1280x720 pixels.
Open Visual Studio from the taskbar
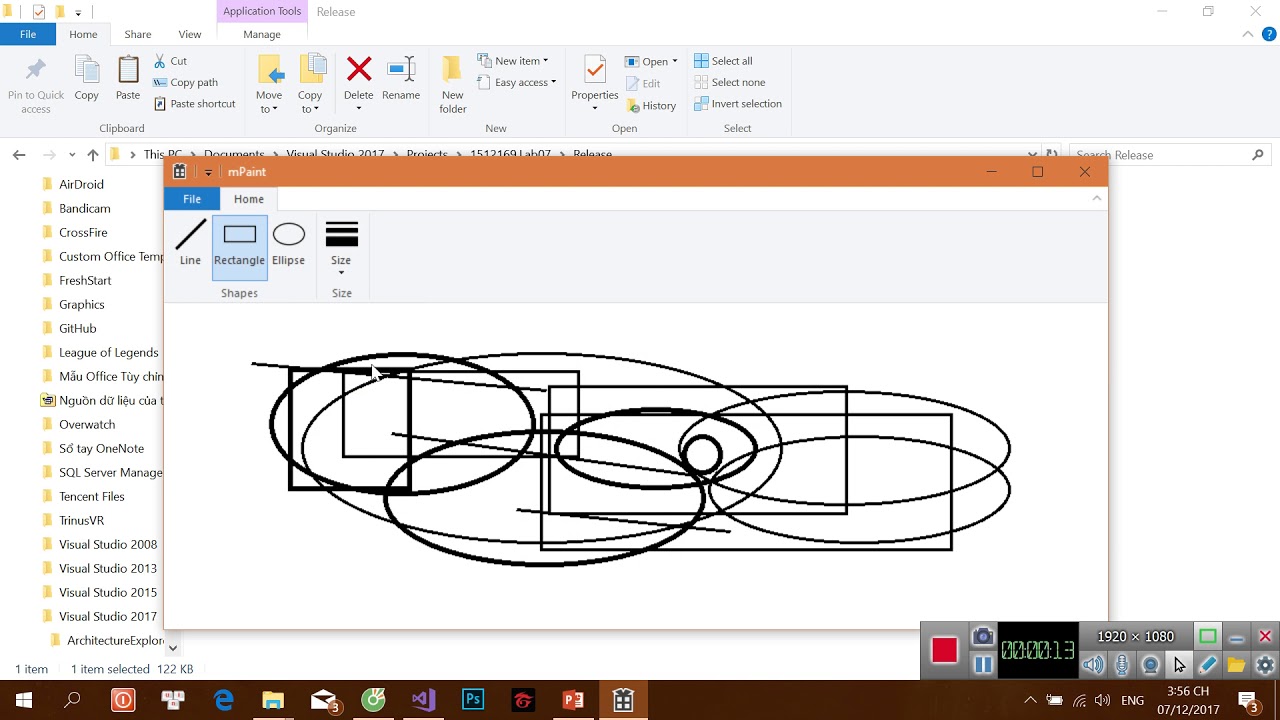(x=423, y=700)
